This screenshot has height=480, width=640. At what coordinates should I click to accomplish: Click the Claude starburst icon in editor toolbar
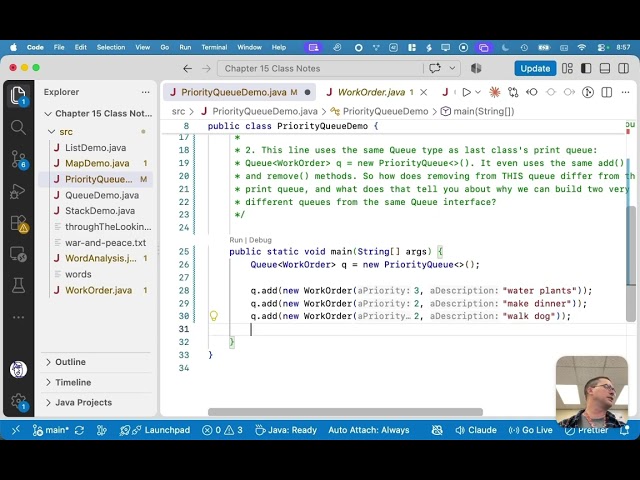494,92
